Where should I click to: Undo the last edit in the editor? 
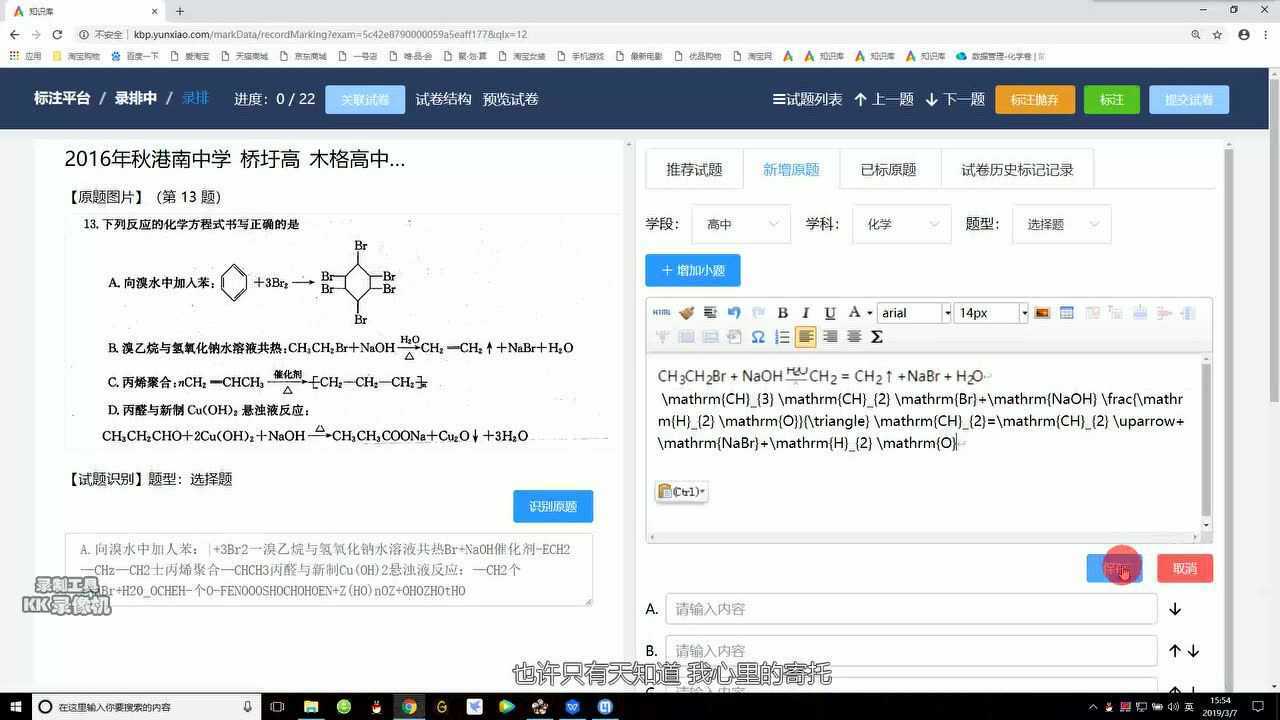733,312
